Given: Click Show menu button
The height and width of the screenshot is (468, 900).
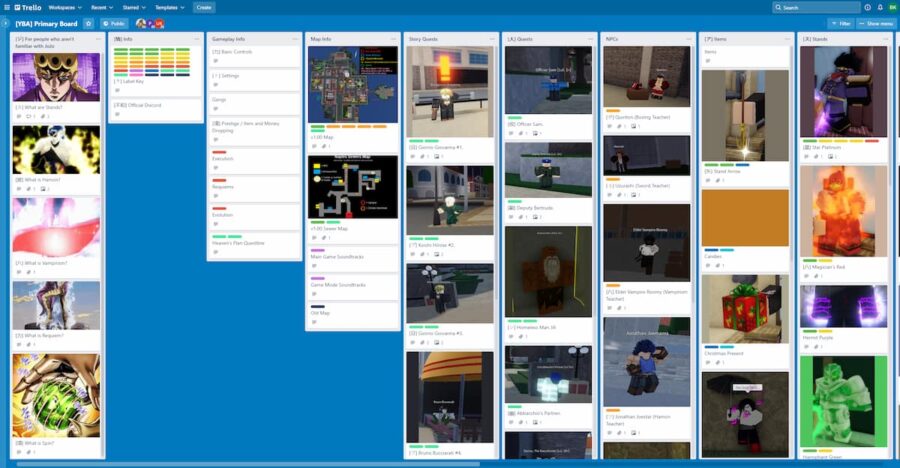Looking at the screenshot, I should 876,24.
